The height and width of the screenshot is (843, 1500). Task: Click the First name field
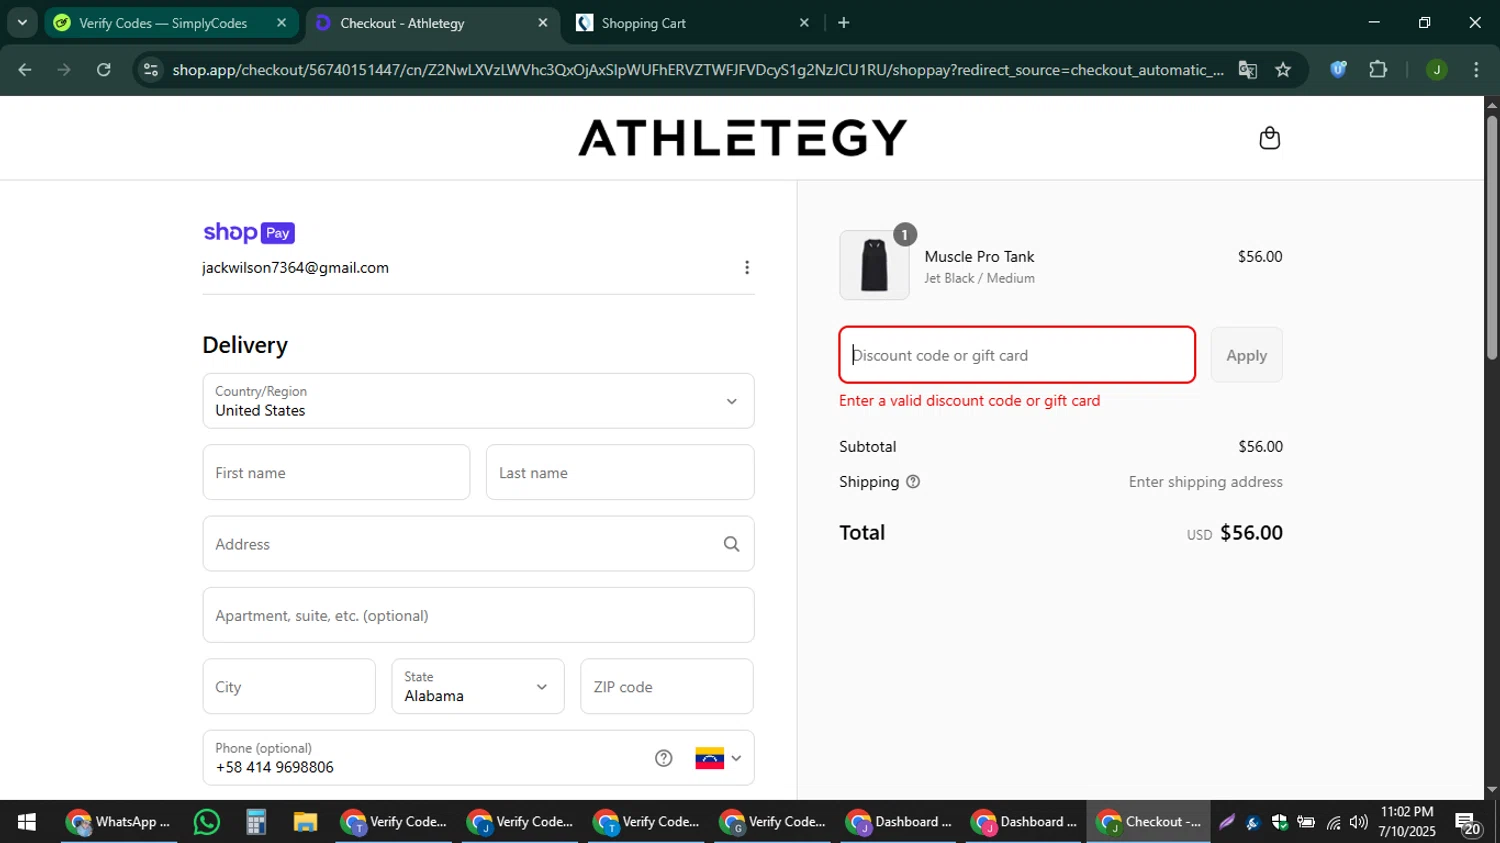tap(336, 472)
